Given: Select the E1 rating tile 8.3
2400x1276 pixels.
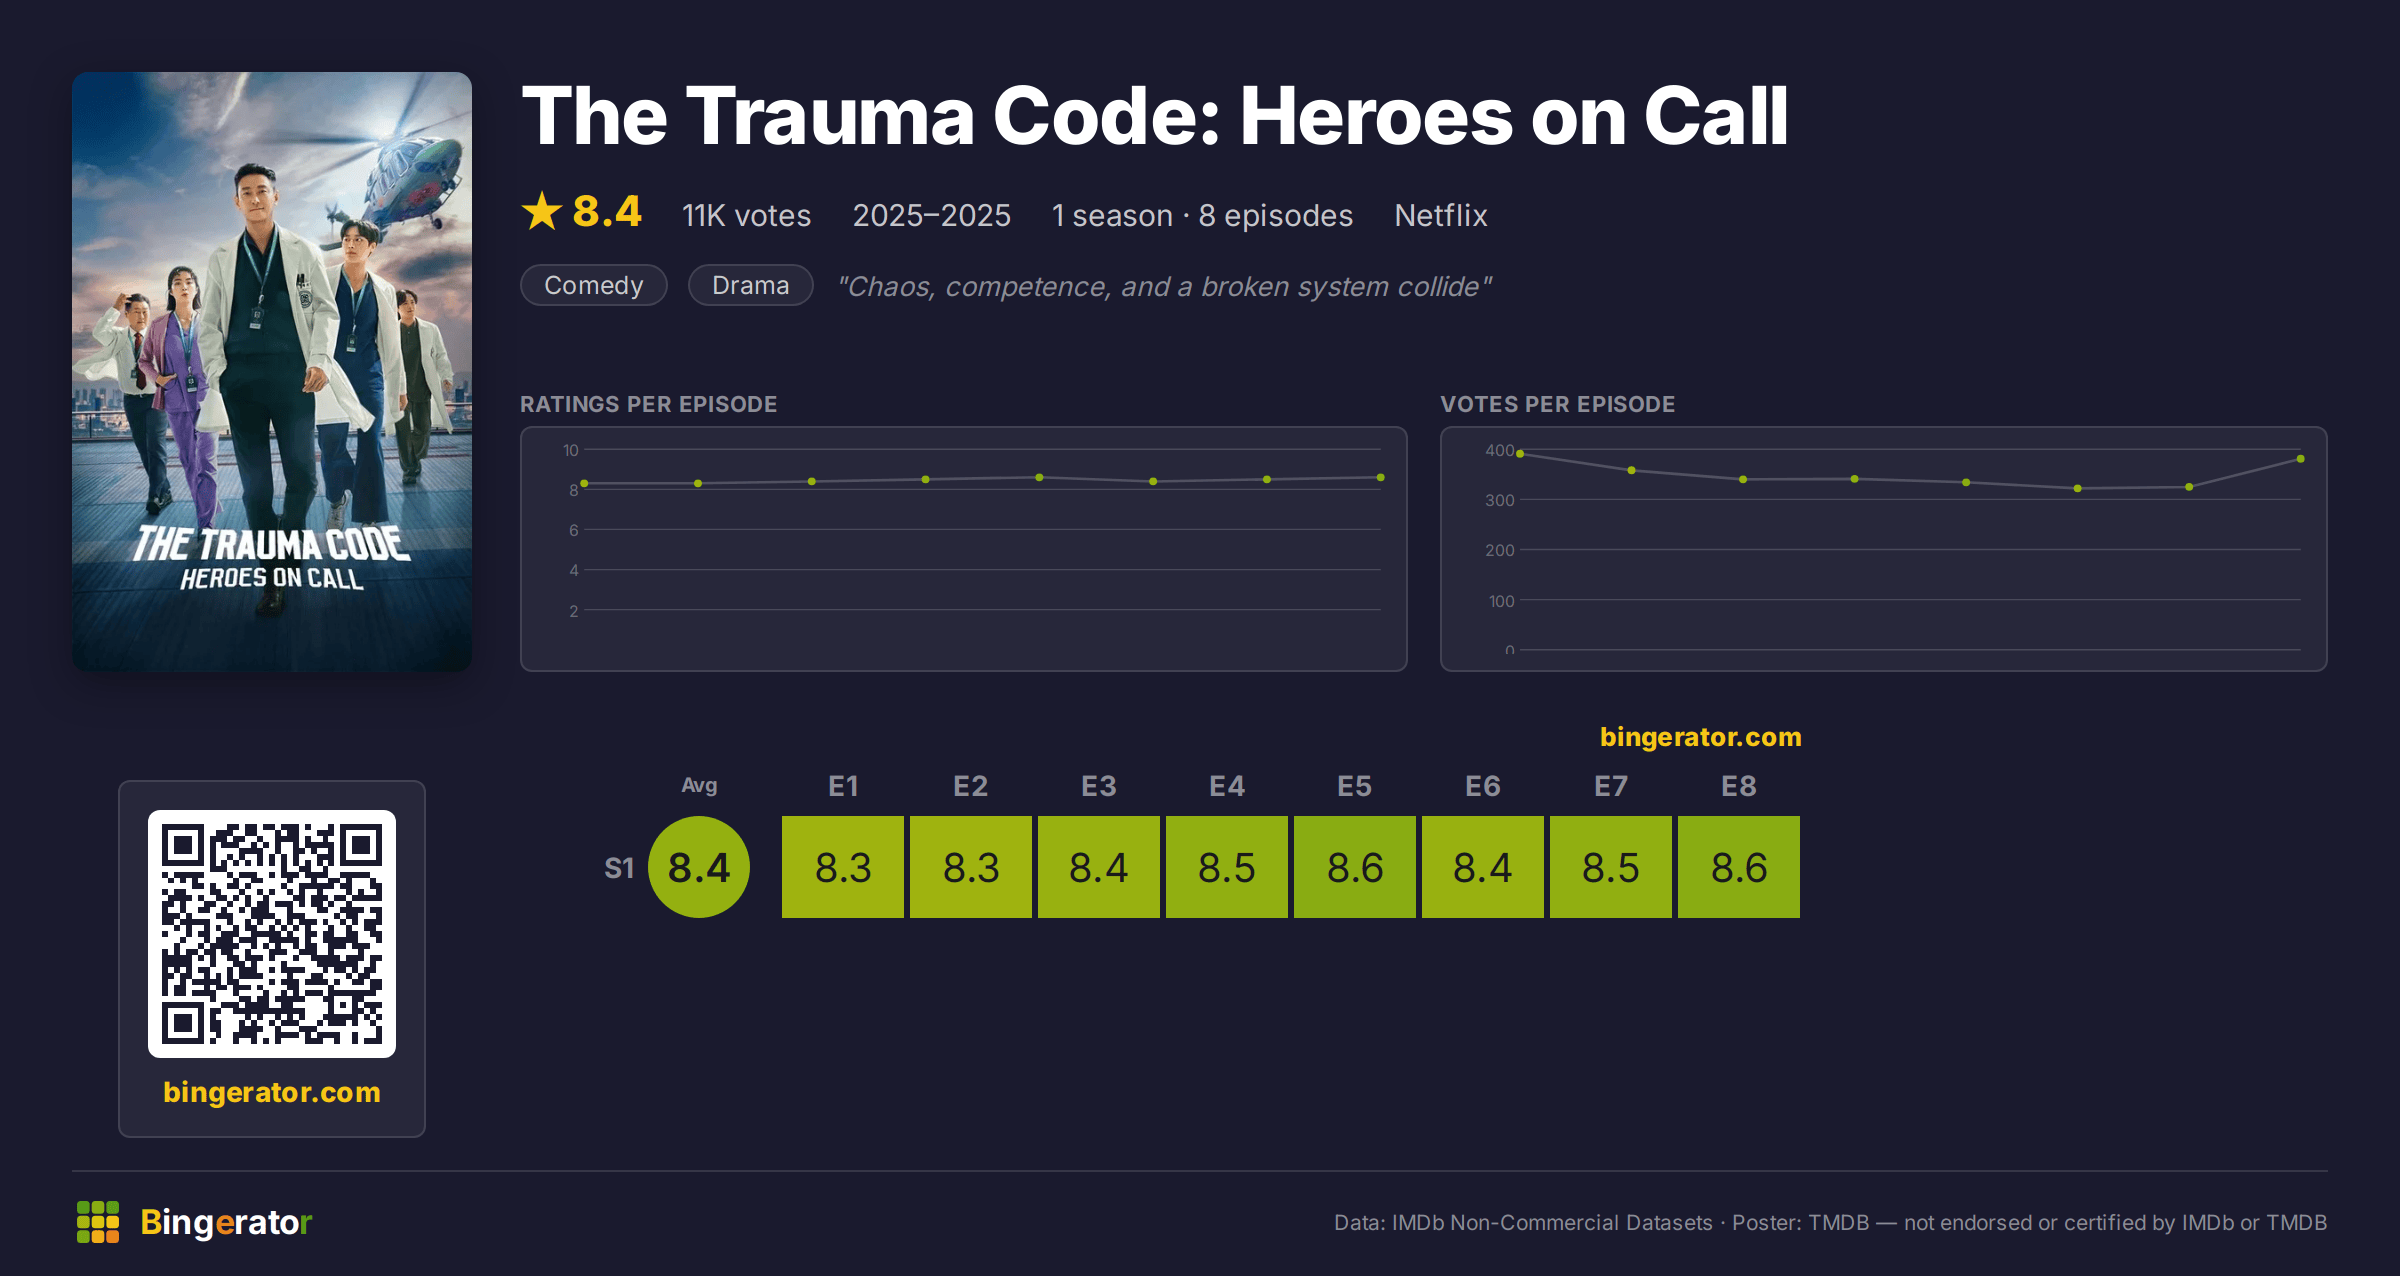Looking at the screenshot, I should 843,867.
